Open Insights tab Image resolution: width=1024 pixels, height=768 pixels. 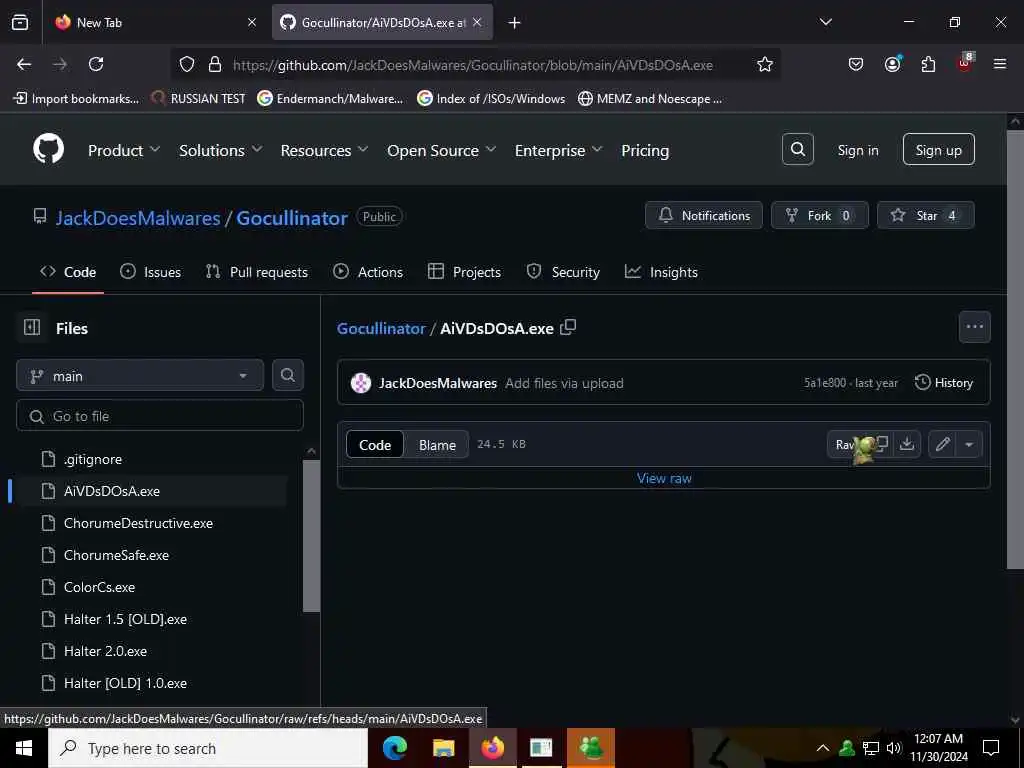pyautogui.click(x=661, y=272)
